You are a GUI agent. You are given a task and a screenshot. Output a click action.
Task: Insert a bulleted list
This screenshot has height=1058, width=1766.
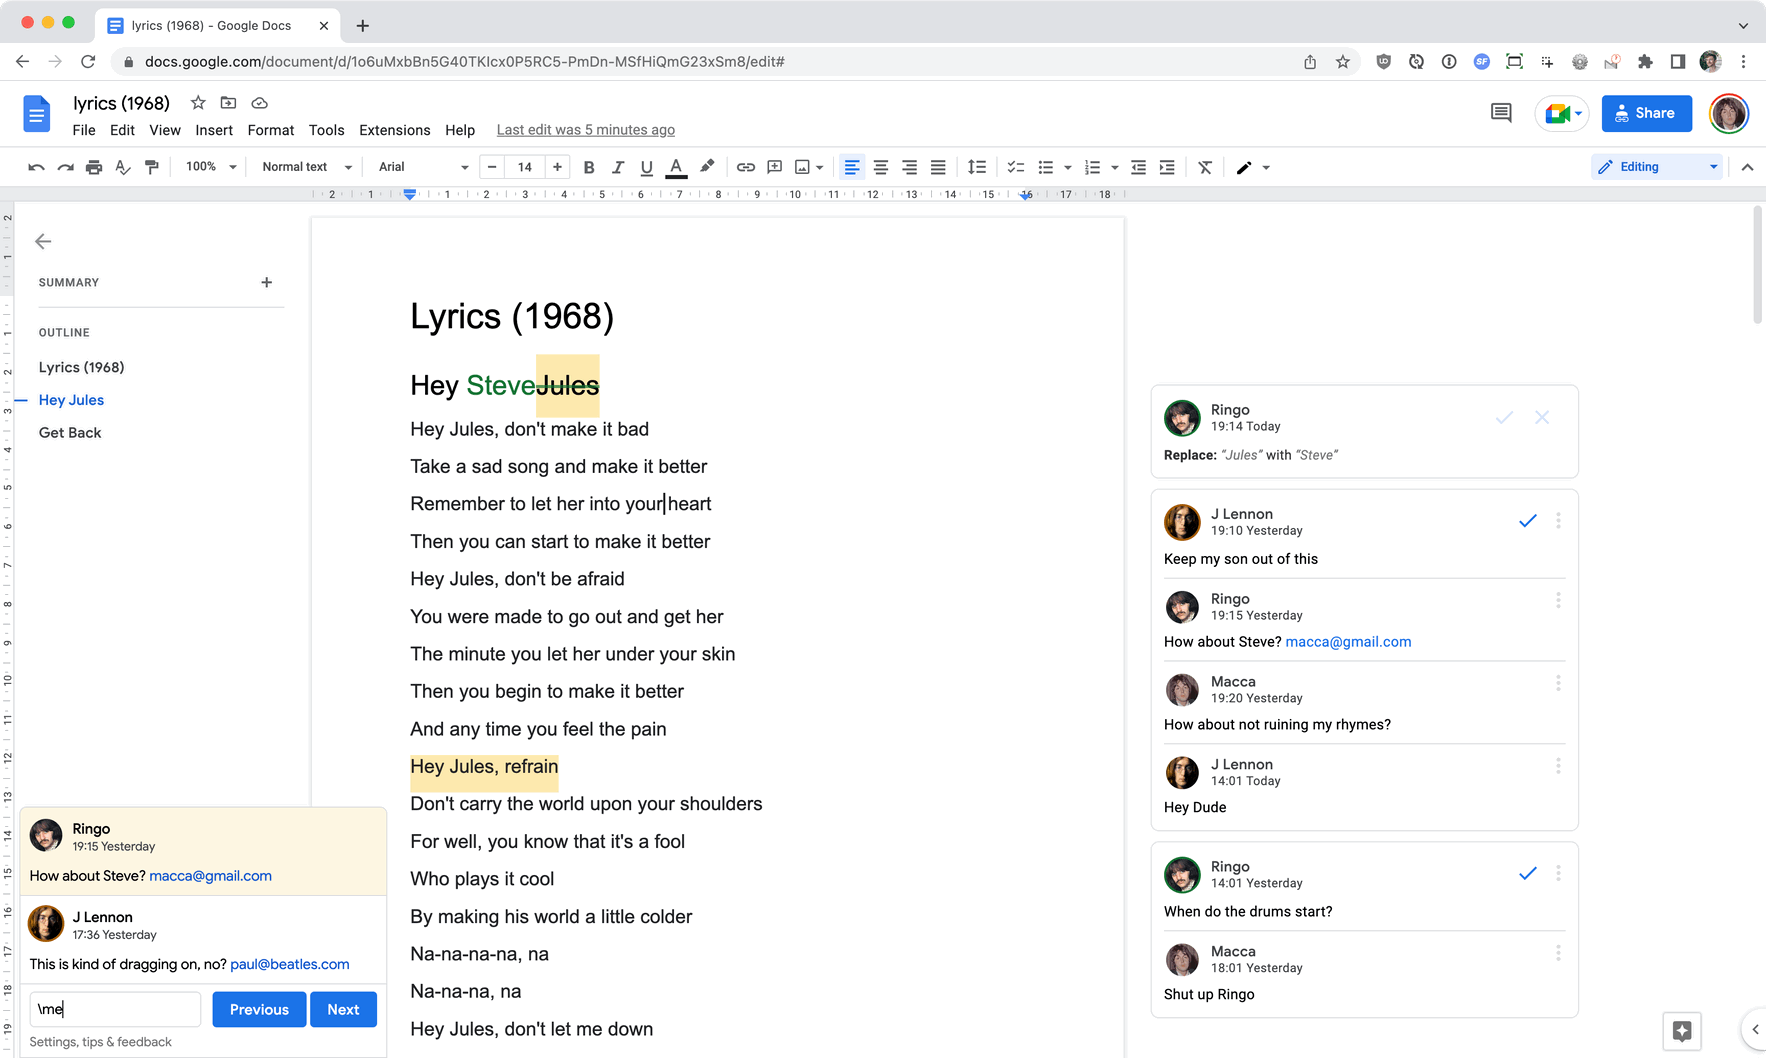[x=1046, y=167]
